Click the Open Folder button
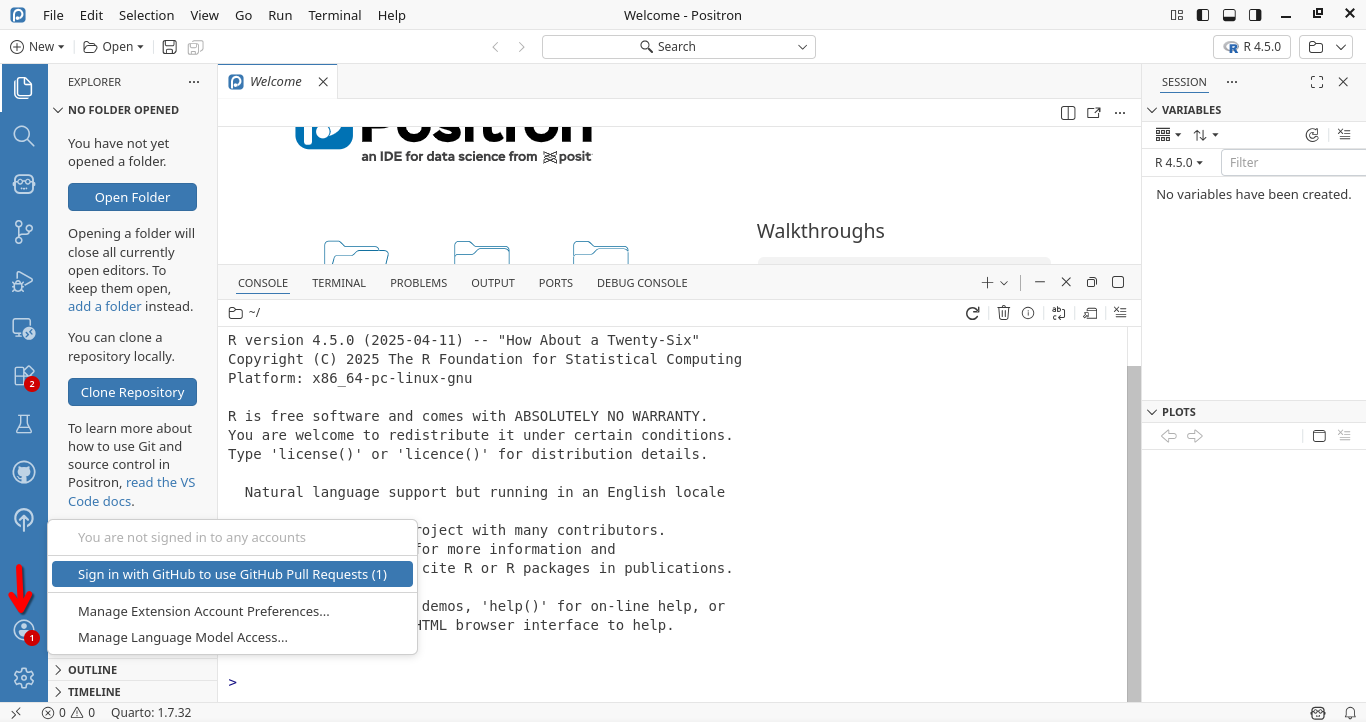Viewport: 1366px width, 722px height. coord(132,197)
